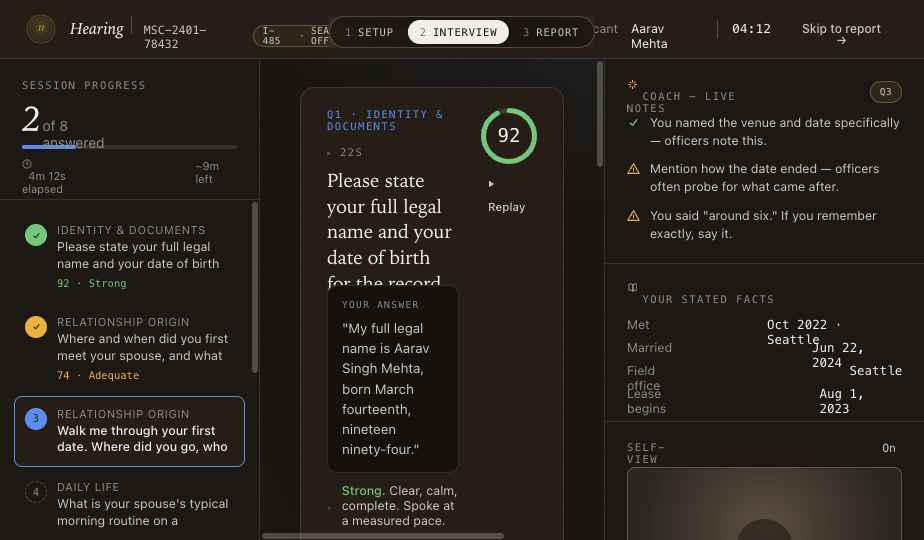
Task: Select the Interview step tab
Action: (458, 32)
